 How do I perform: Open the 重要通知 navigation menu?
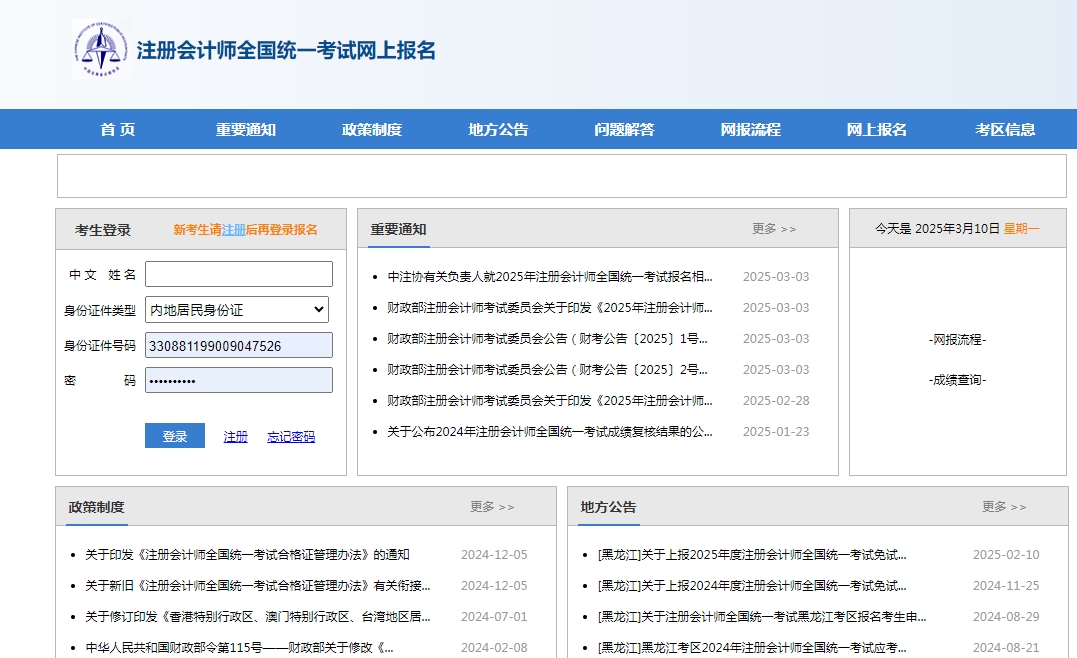(x=245, y=128)
